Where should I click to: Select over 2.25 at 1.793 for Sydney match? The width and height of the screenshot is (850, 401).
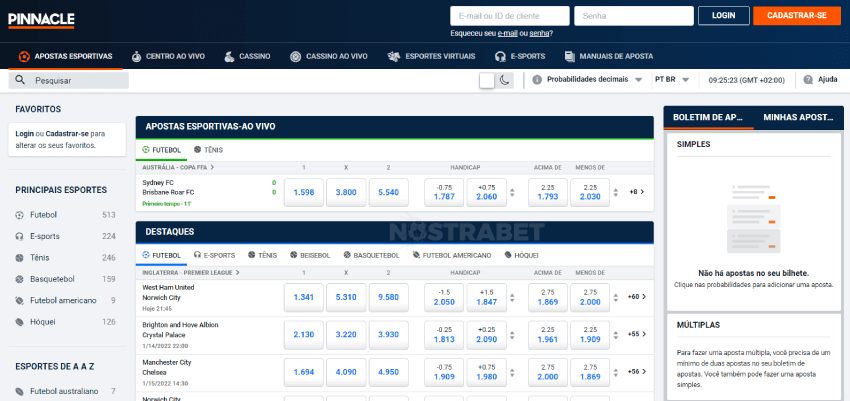click(x=548, y=192)
